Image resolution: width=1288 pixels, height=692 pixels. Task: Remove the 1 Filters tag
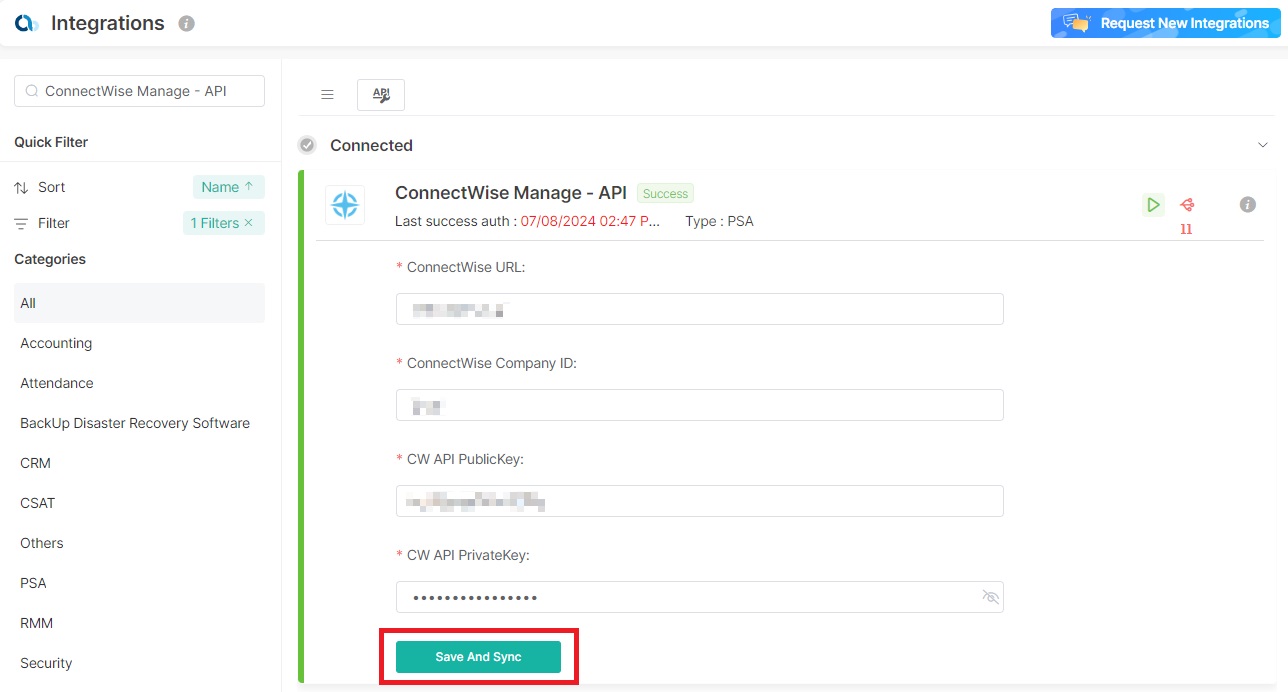[x=249, y=223]
